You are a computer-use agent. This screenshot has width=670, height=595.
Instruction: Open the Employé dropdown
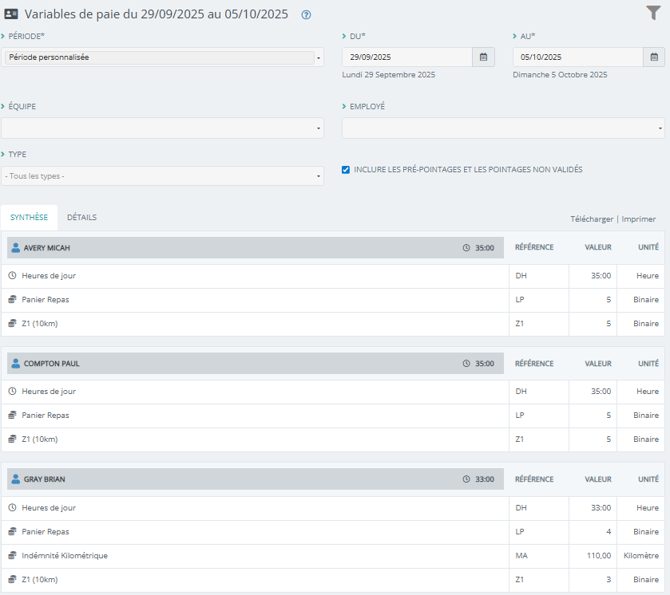pos(502,128)
